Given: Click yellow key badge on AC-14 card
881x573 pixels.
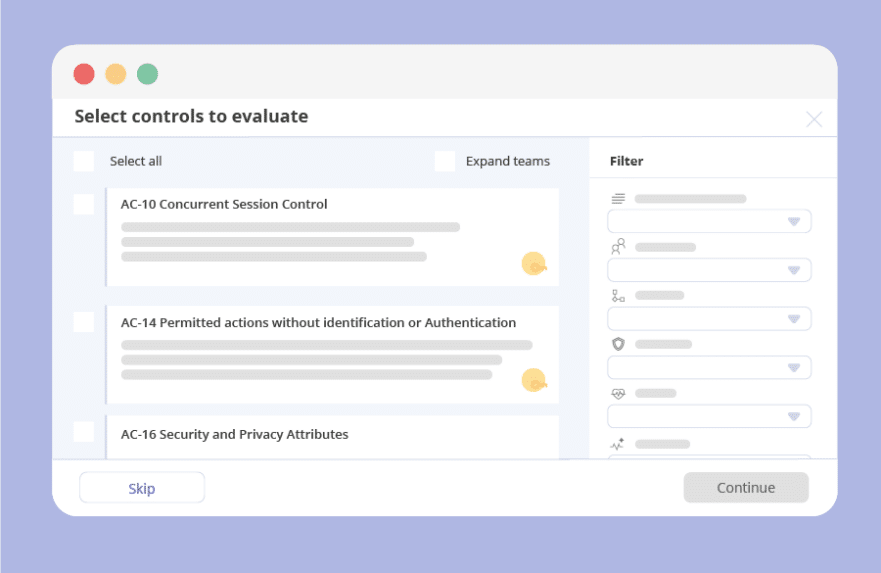Looking at the screenshot, I should tap(534, 380).
